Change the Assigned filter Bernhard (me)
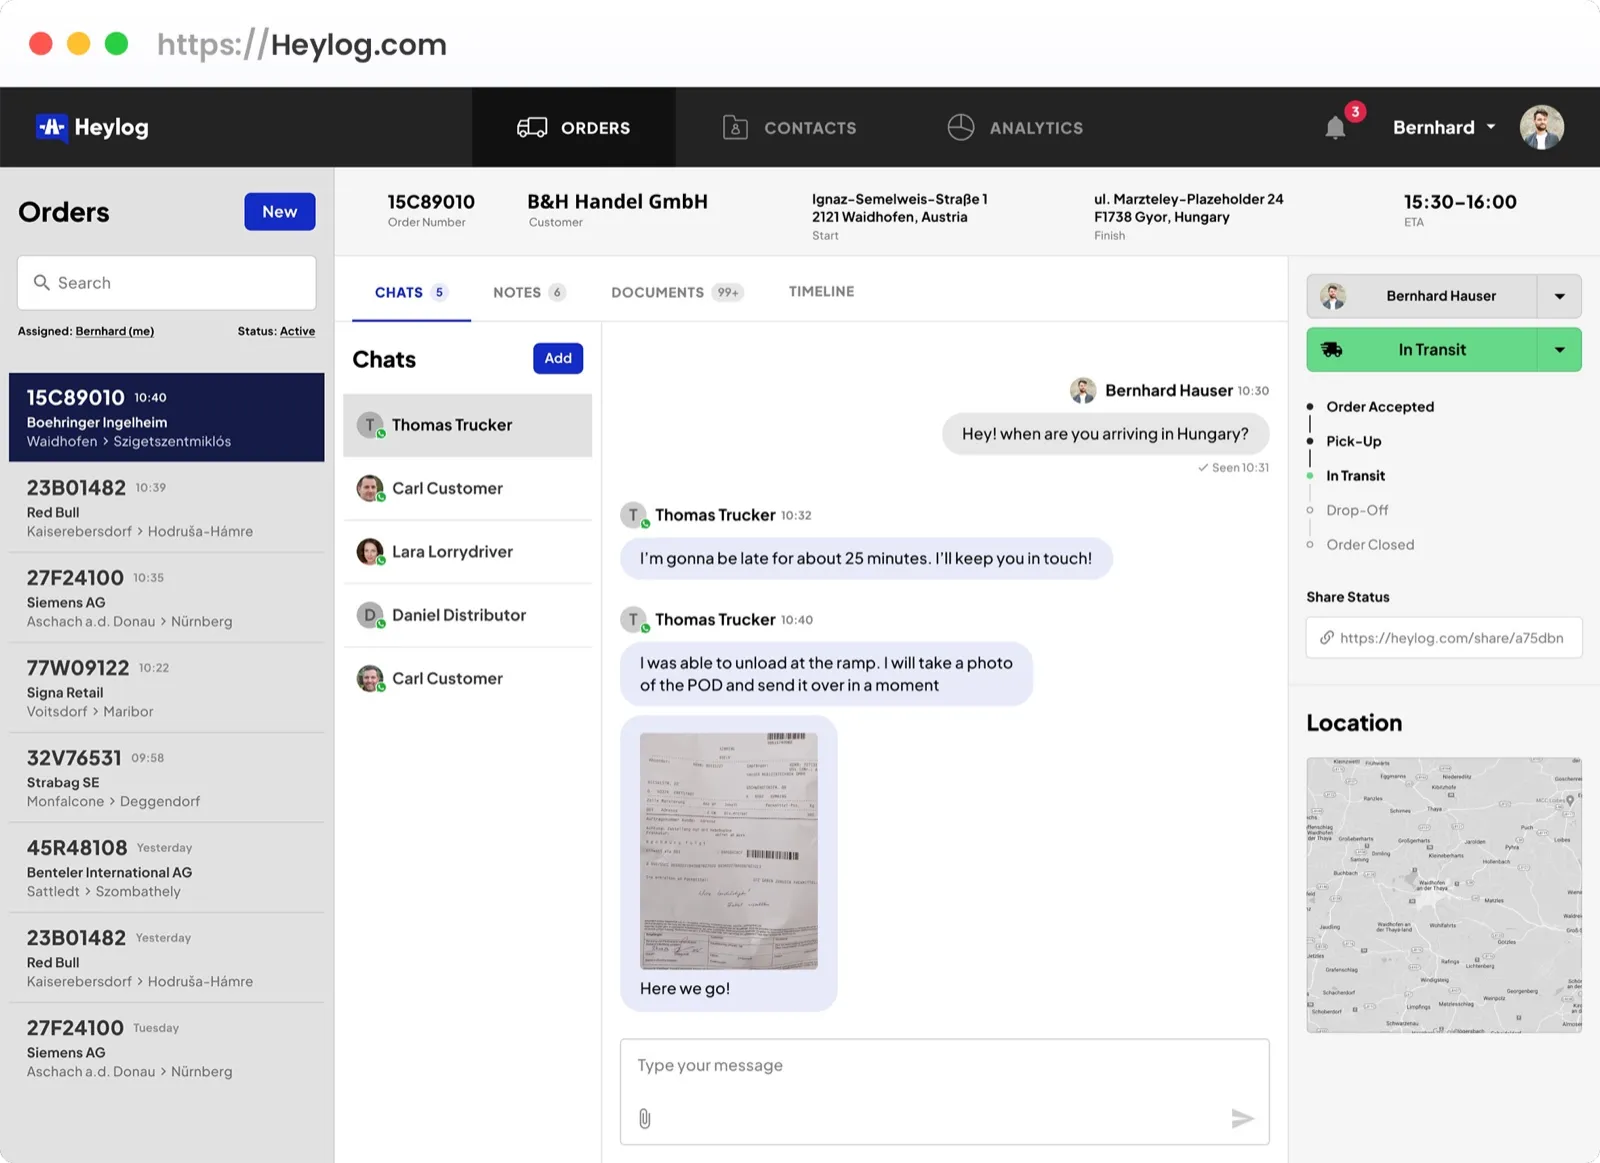1600x1163 pixels. point(115,331)
